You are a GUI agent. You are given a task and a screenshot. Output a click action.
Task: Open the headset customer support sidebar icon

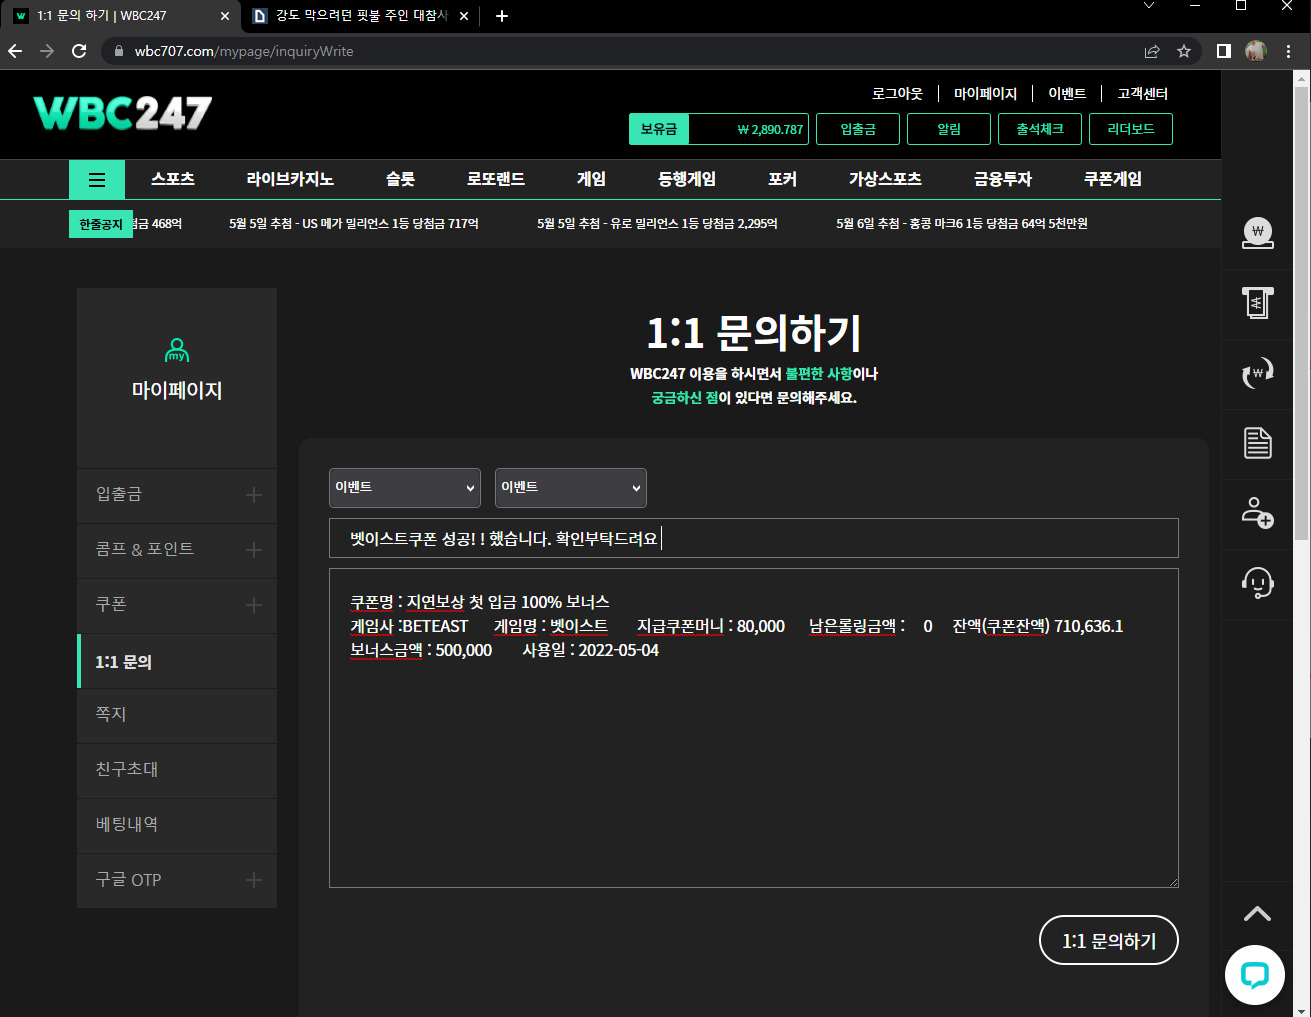click(1257, 582)
